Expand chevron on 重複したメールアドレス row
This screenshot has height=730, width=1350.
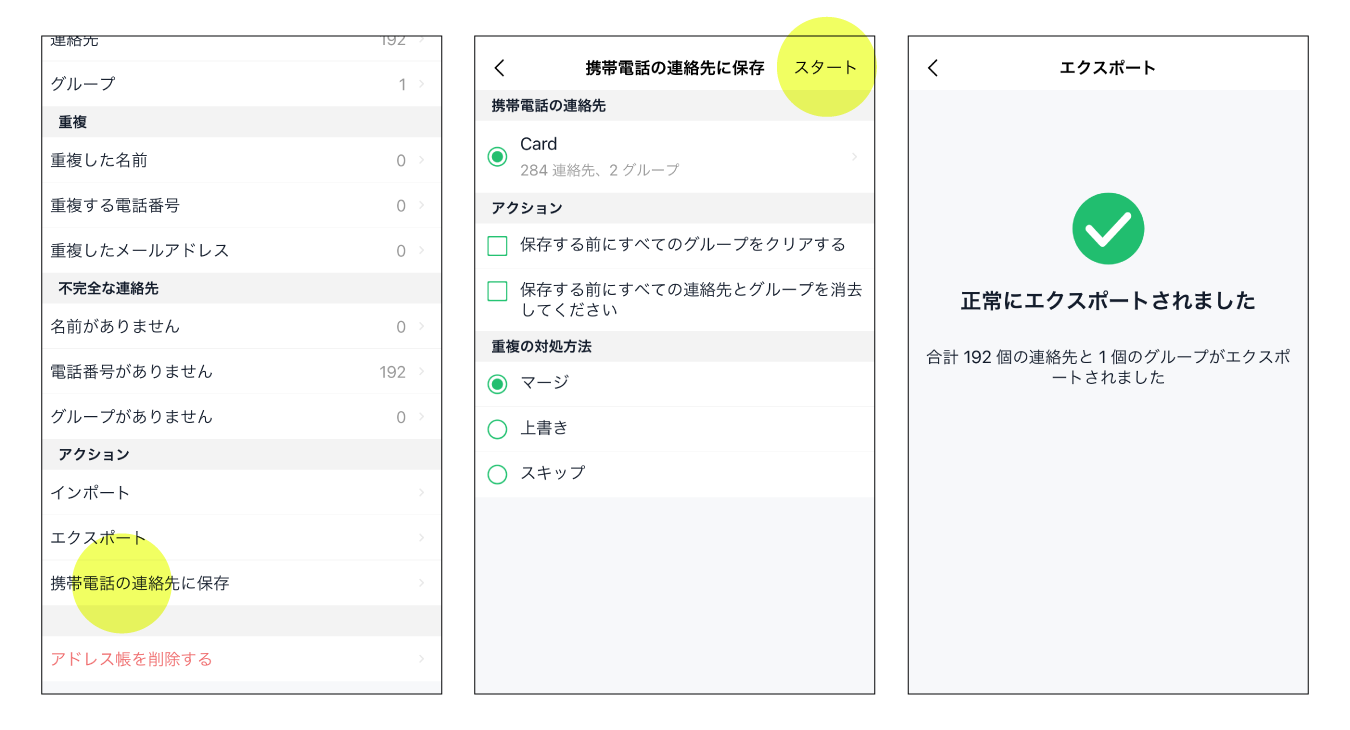coord(422,251)
